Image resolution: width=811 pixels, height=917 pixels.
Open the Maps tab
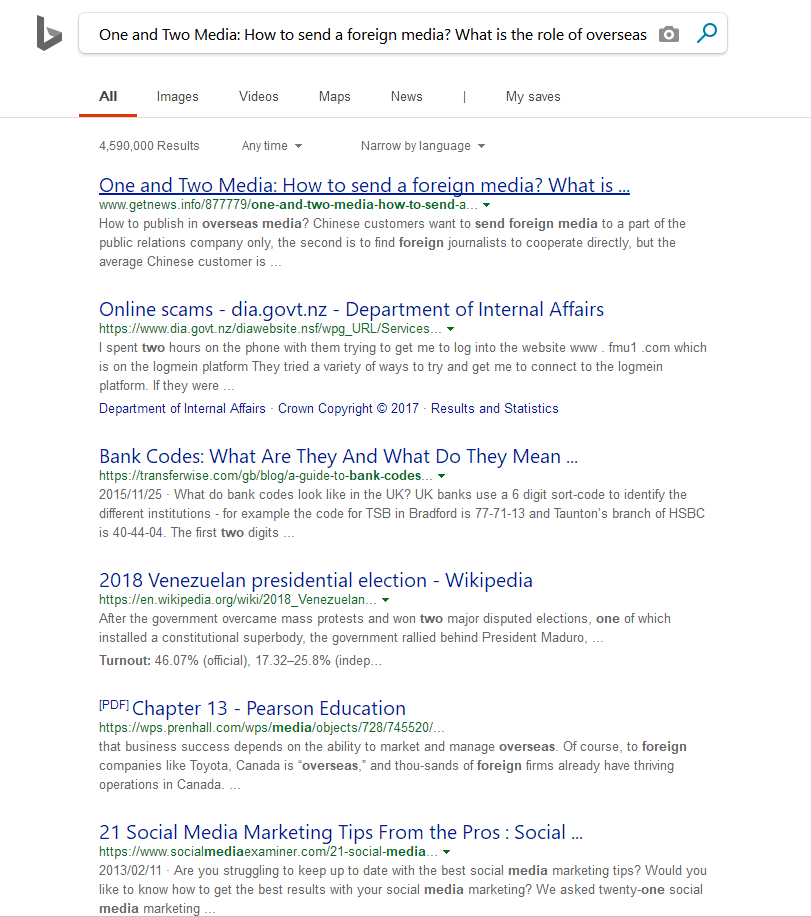(334, 96)
